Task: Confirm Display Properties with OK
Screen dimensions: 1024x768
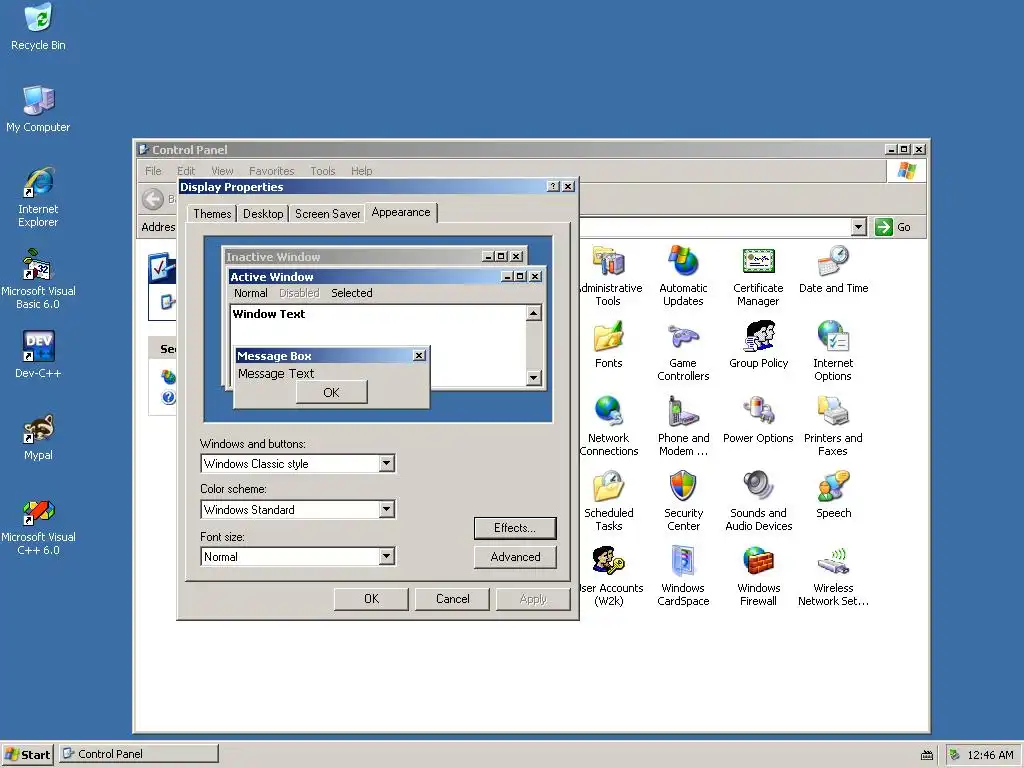Action: tap(372, 599)
